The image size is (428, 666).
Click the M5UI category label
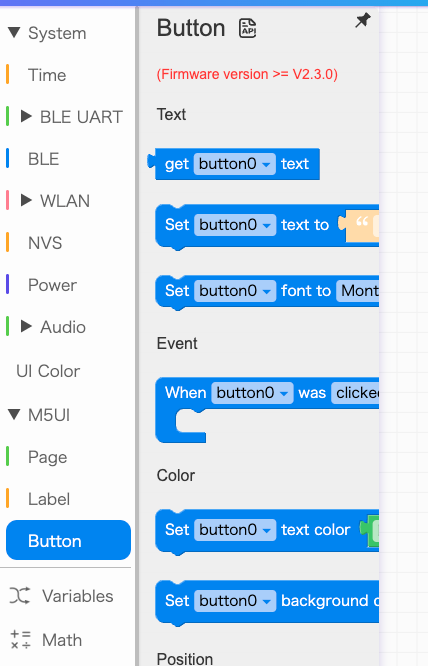(49, 415)
